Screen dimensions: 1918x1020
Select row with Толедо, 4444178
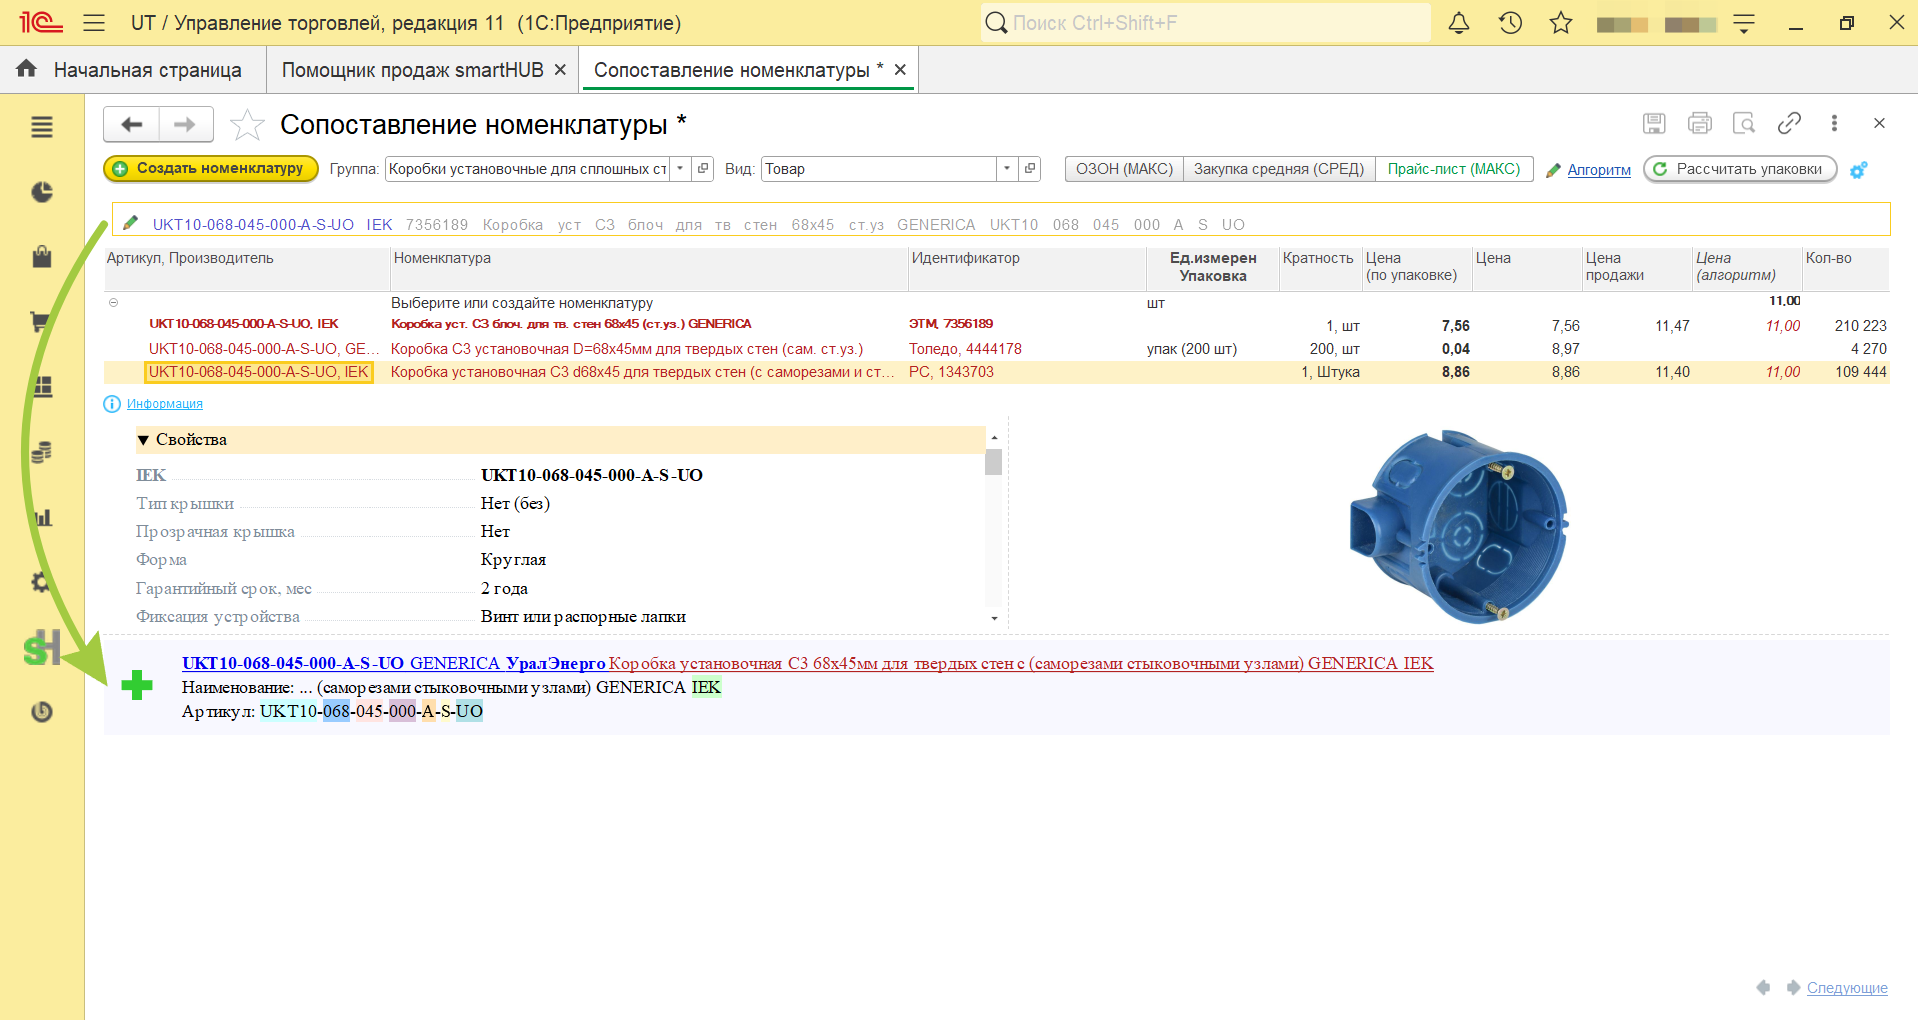click(996, 349)
